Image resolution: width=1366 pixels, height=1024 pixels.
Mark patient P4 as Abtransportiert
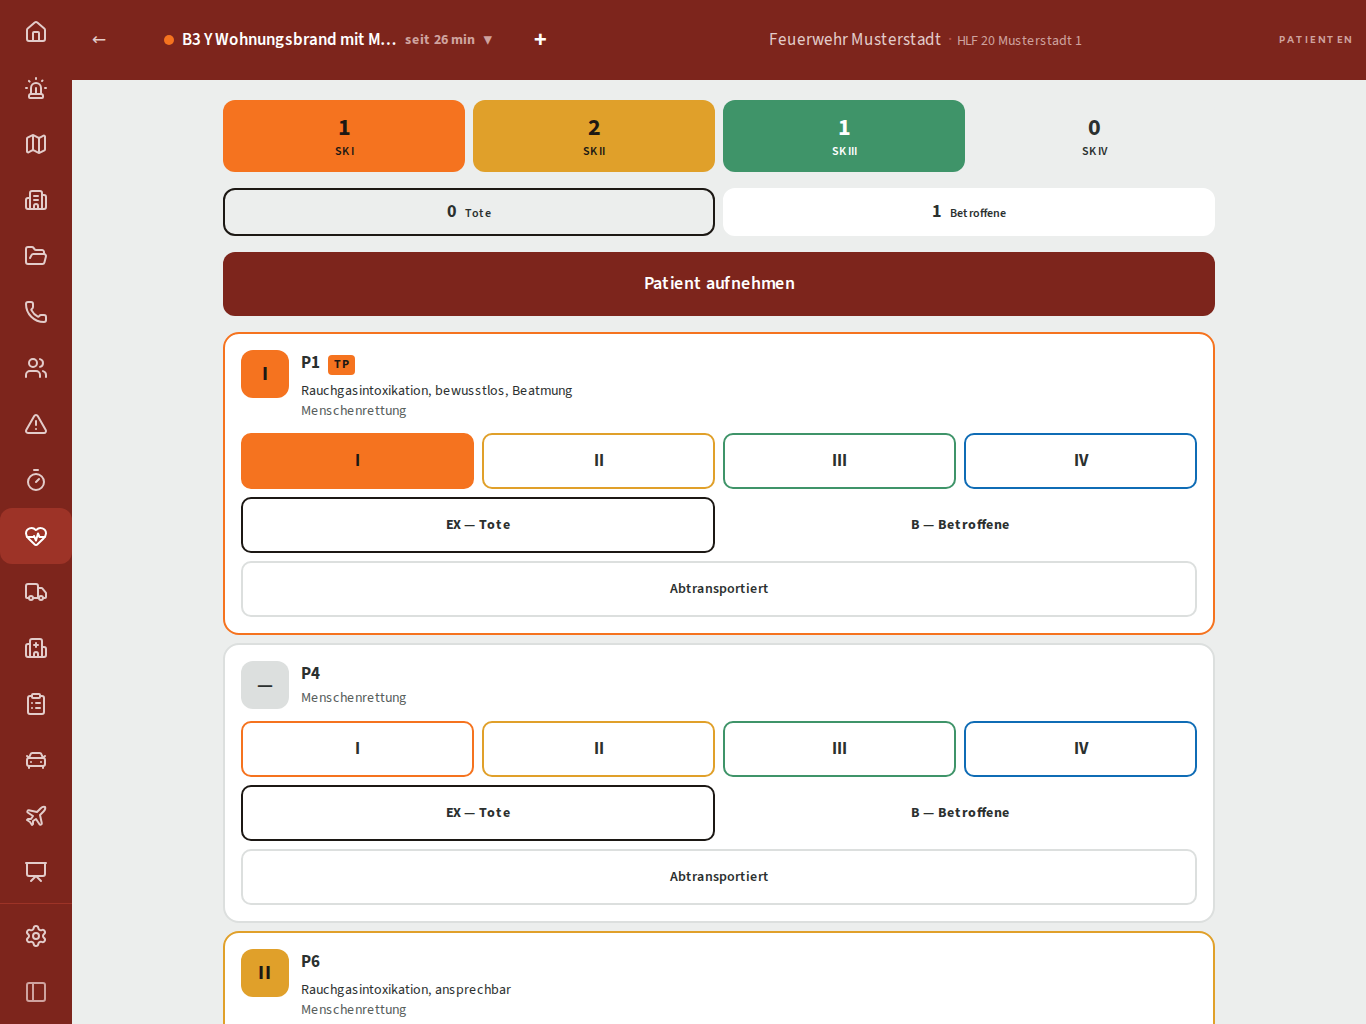pos(719,877)
